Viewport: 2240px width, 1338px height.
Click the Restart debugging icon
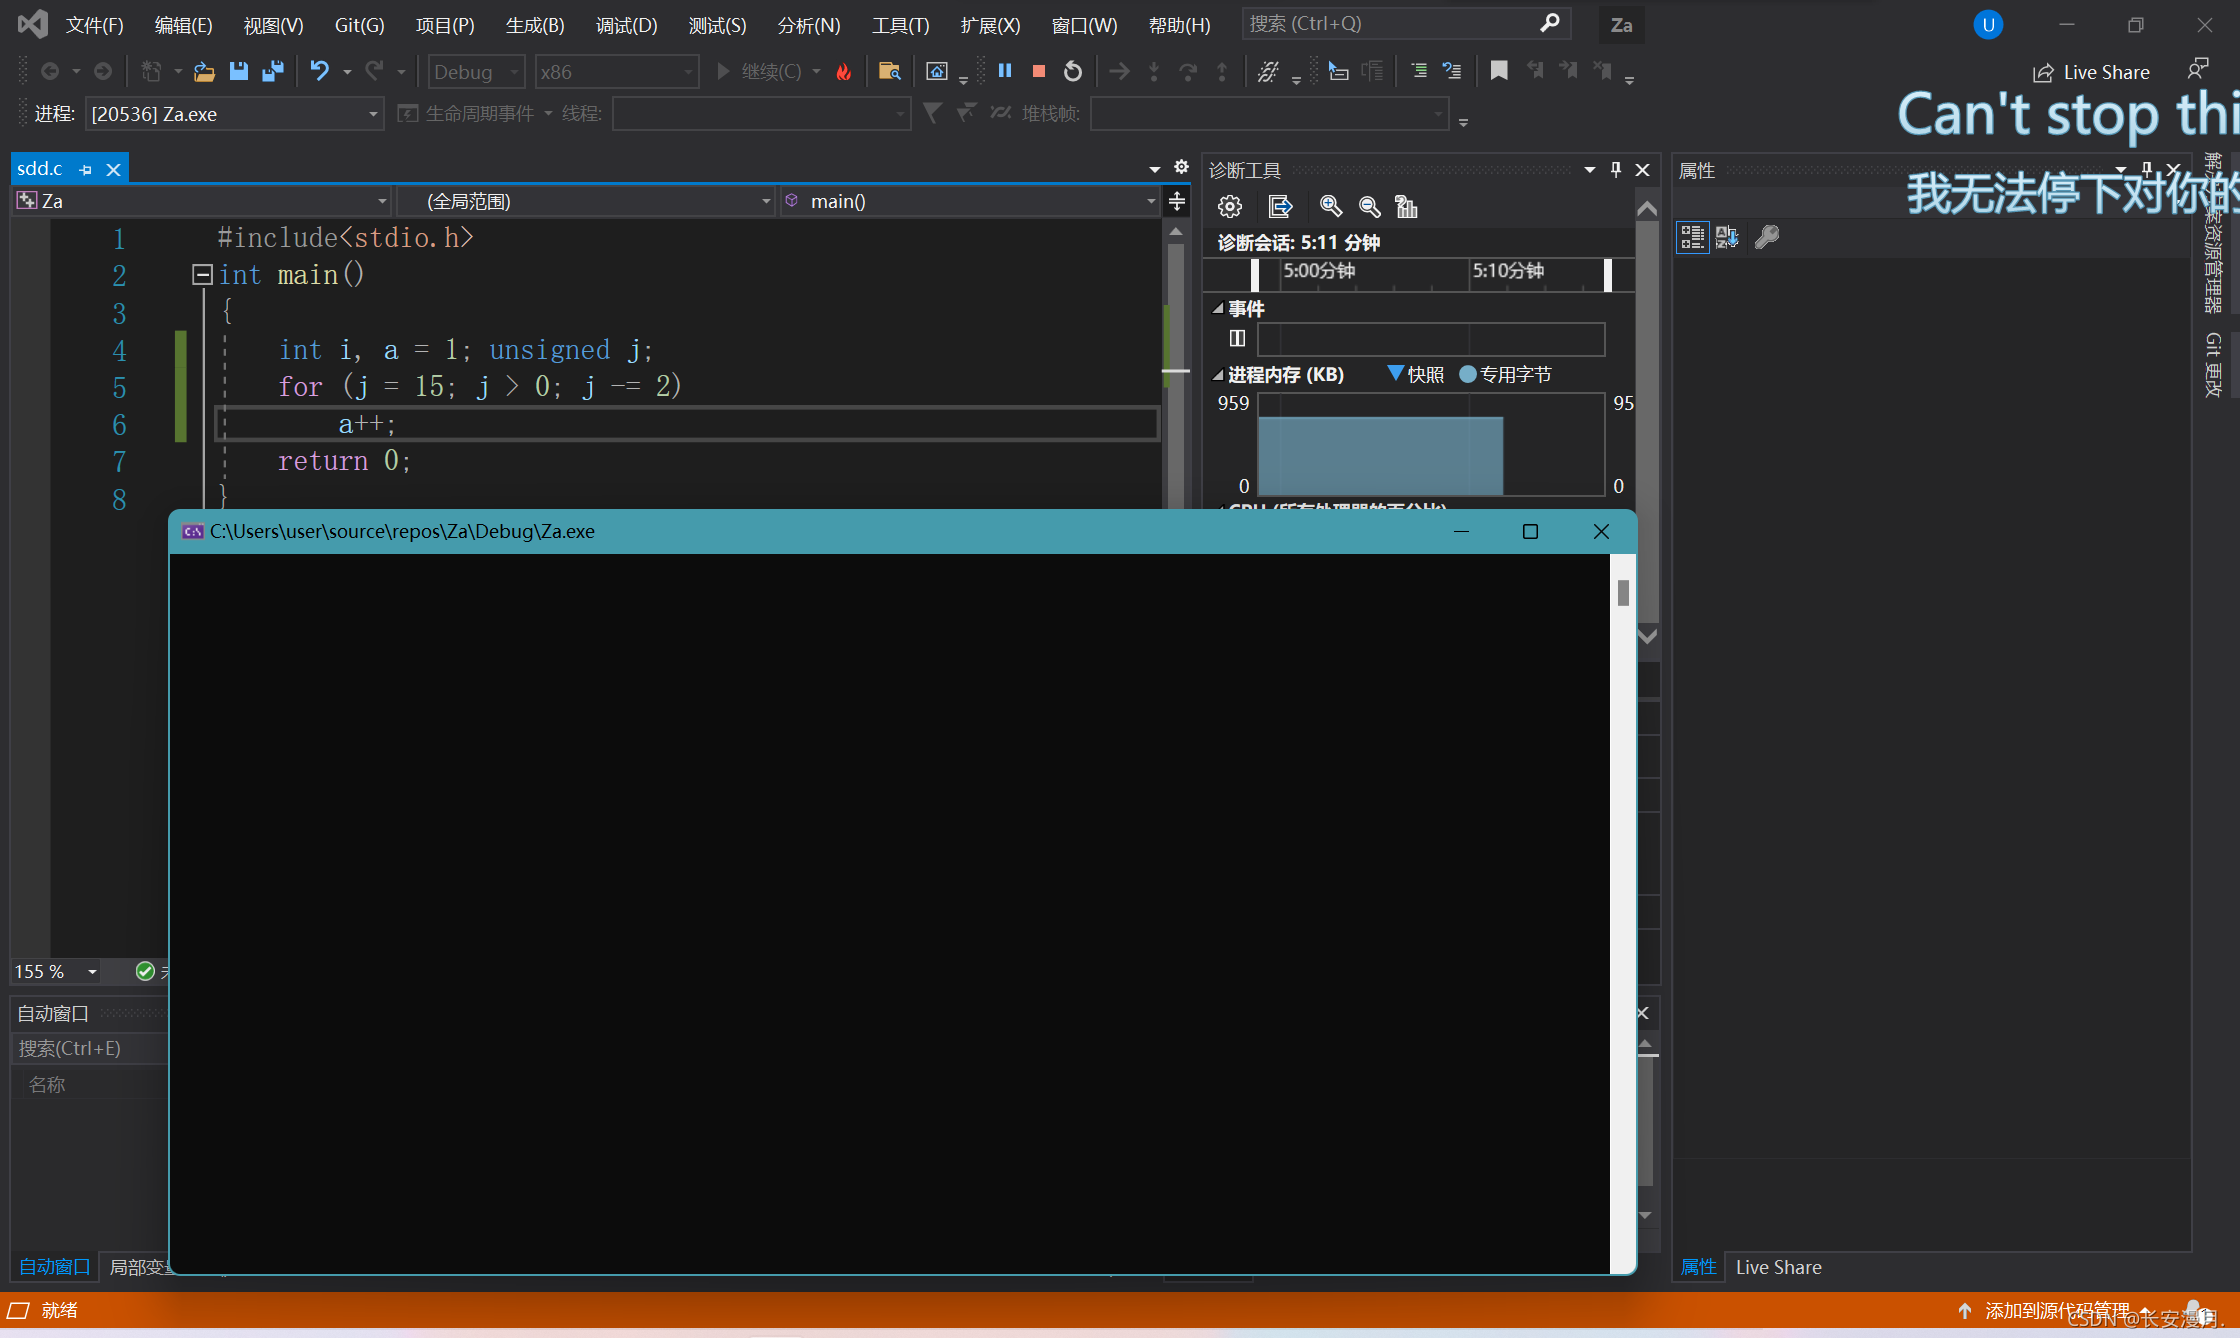click(x=1073, y=71)
